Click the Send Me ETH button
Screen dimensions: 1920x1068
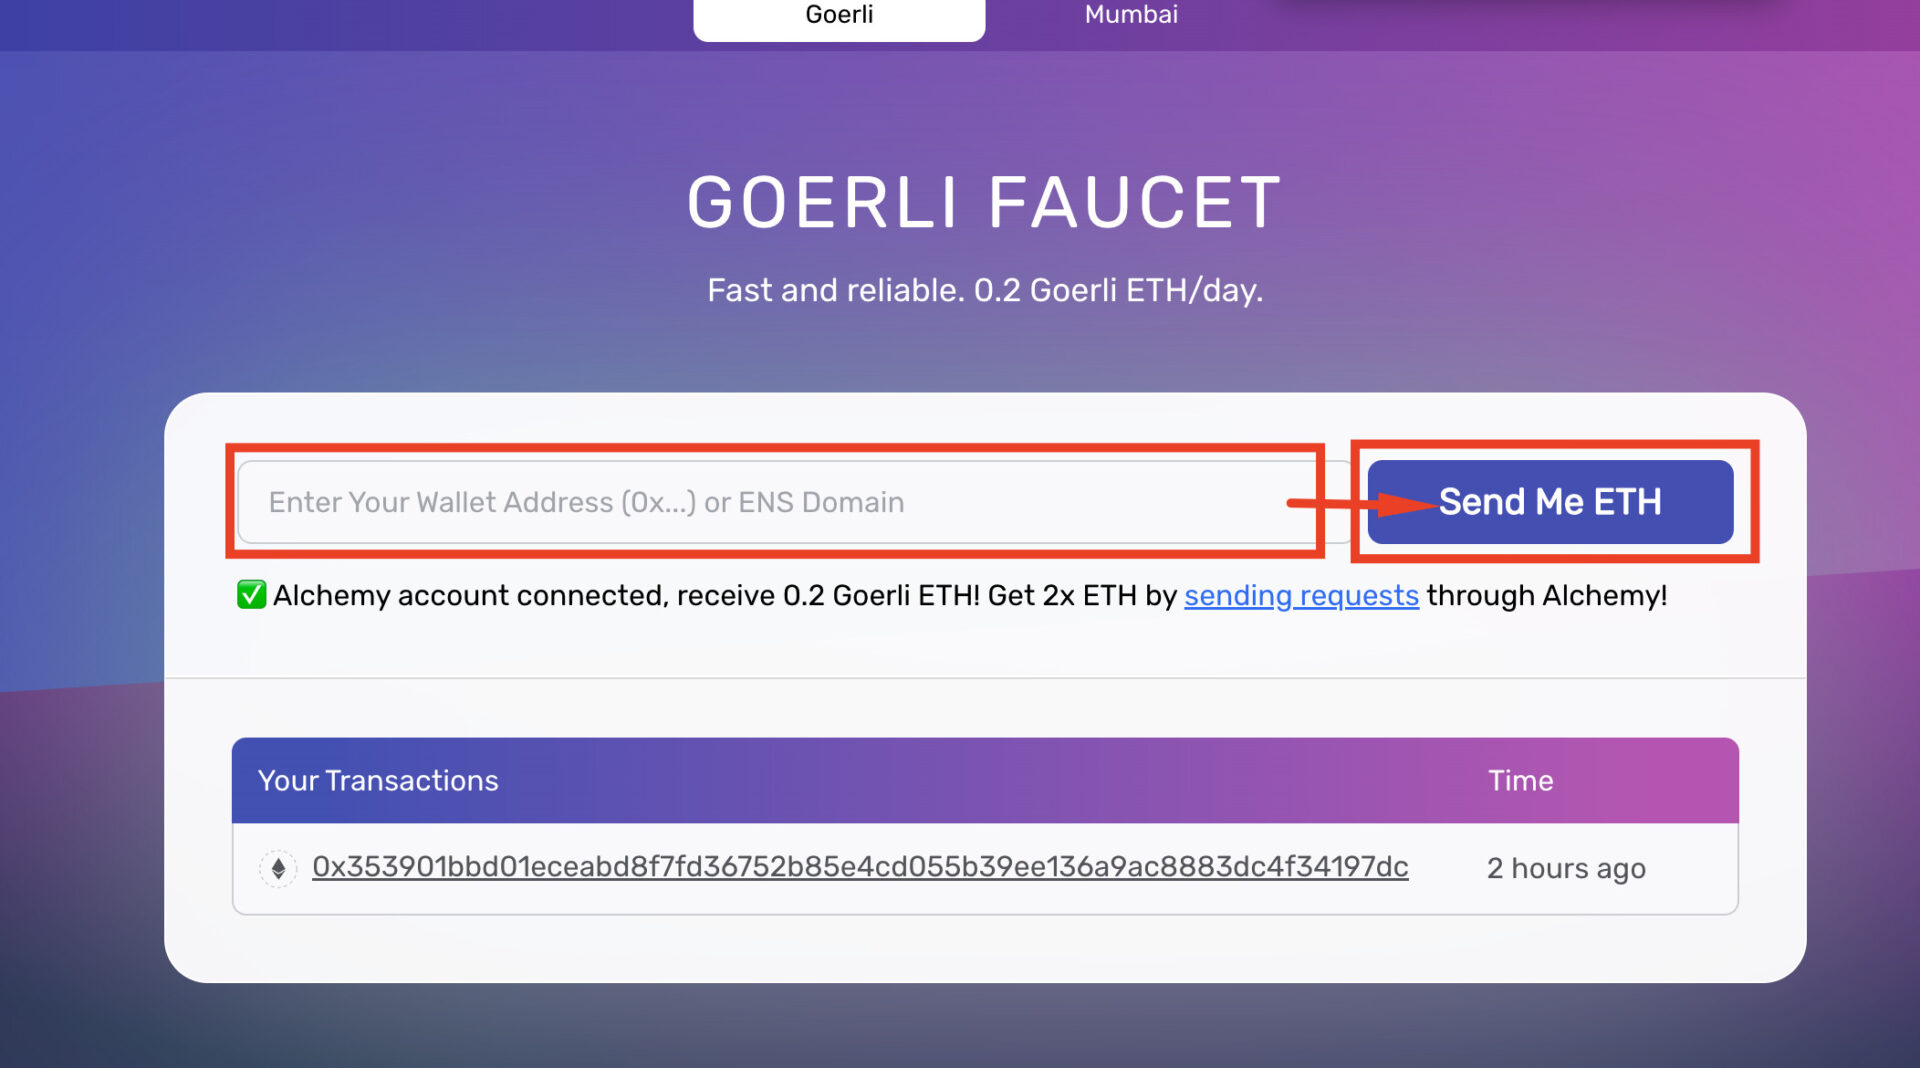pos(1551,502)
